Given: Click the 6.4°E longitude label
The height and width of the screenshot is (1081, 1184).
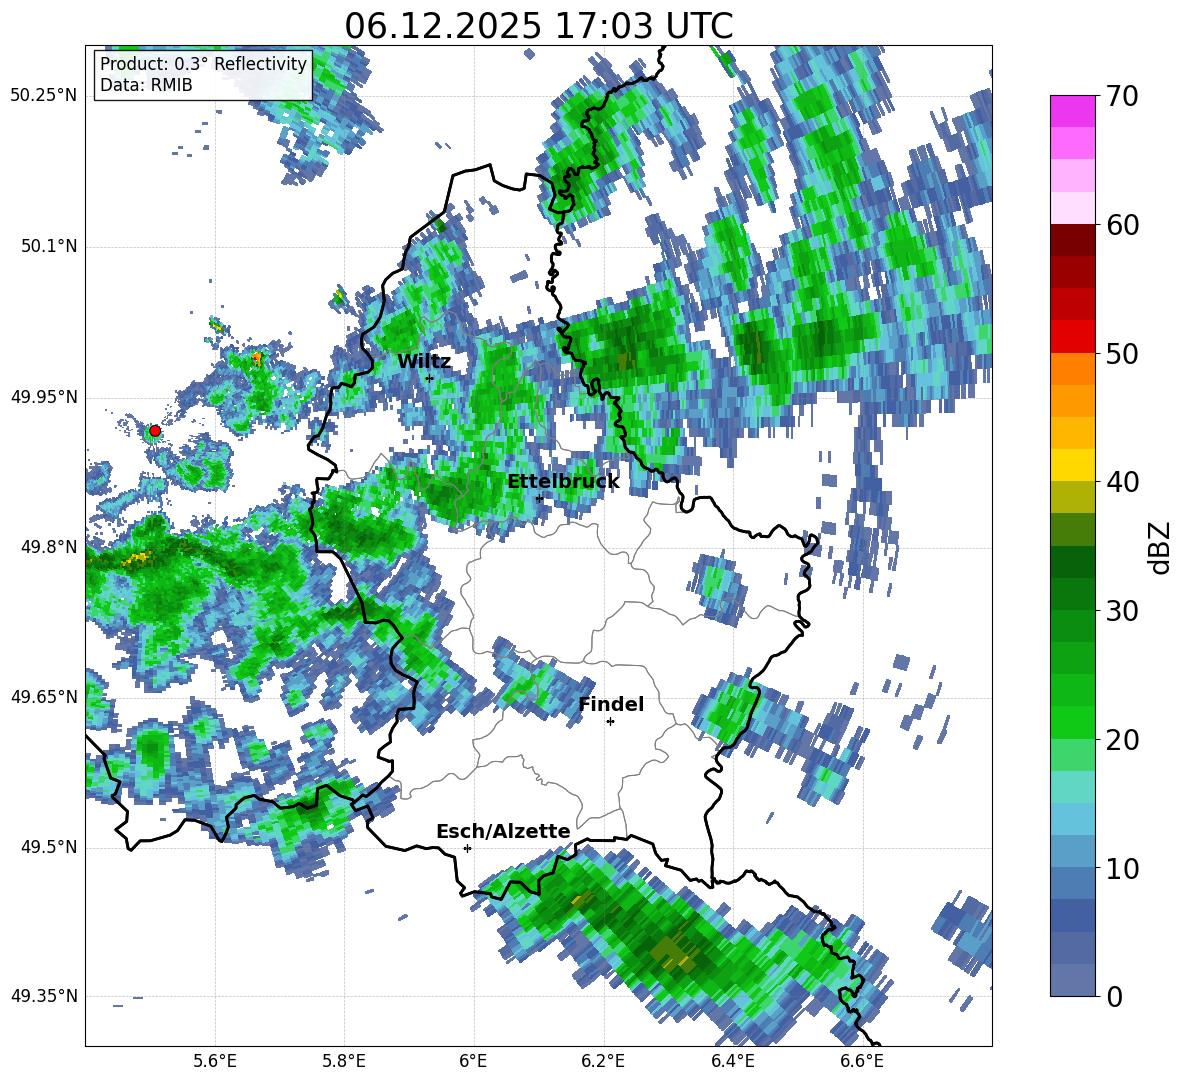Looking at the screenshot, I should pos(732,1061).
